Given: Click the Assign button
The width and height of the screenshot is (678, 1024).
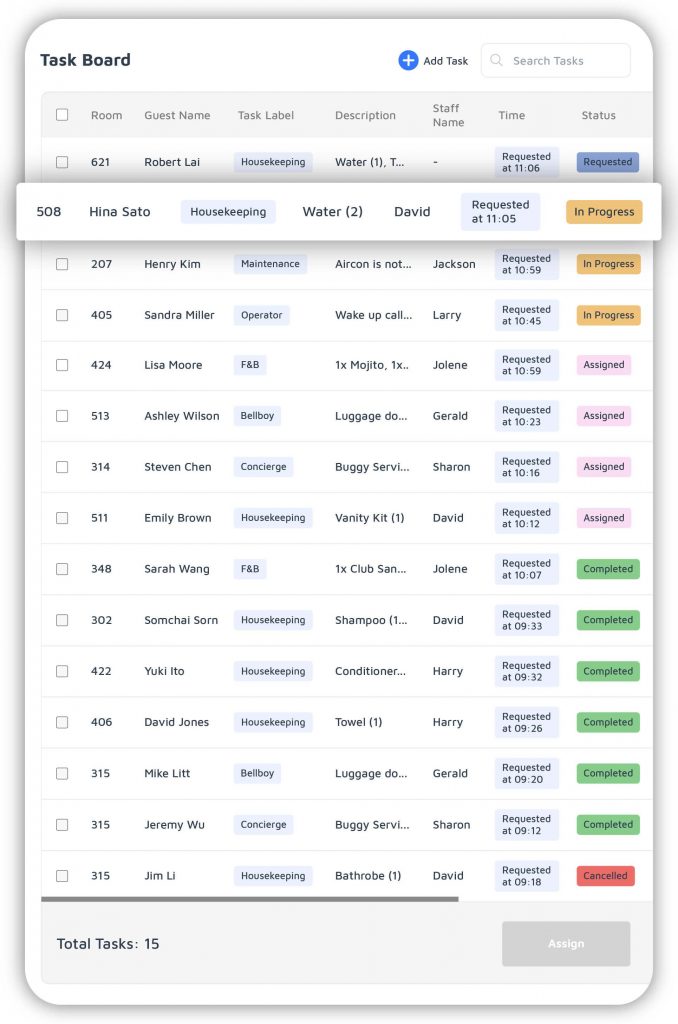Looking at the screenshot, I should (x=566, y=944).
